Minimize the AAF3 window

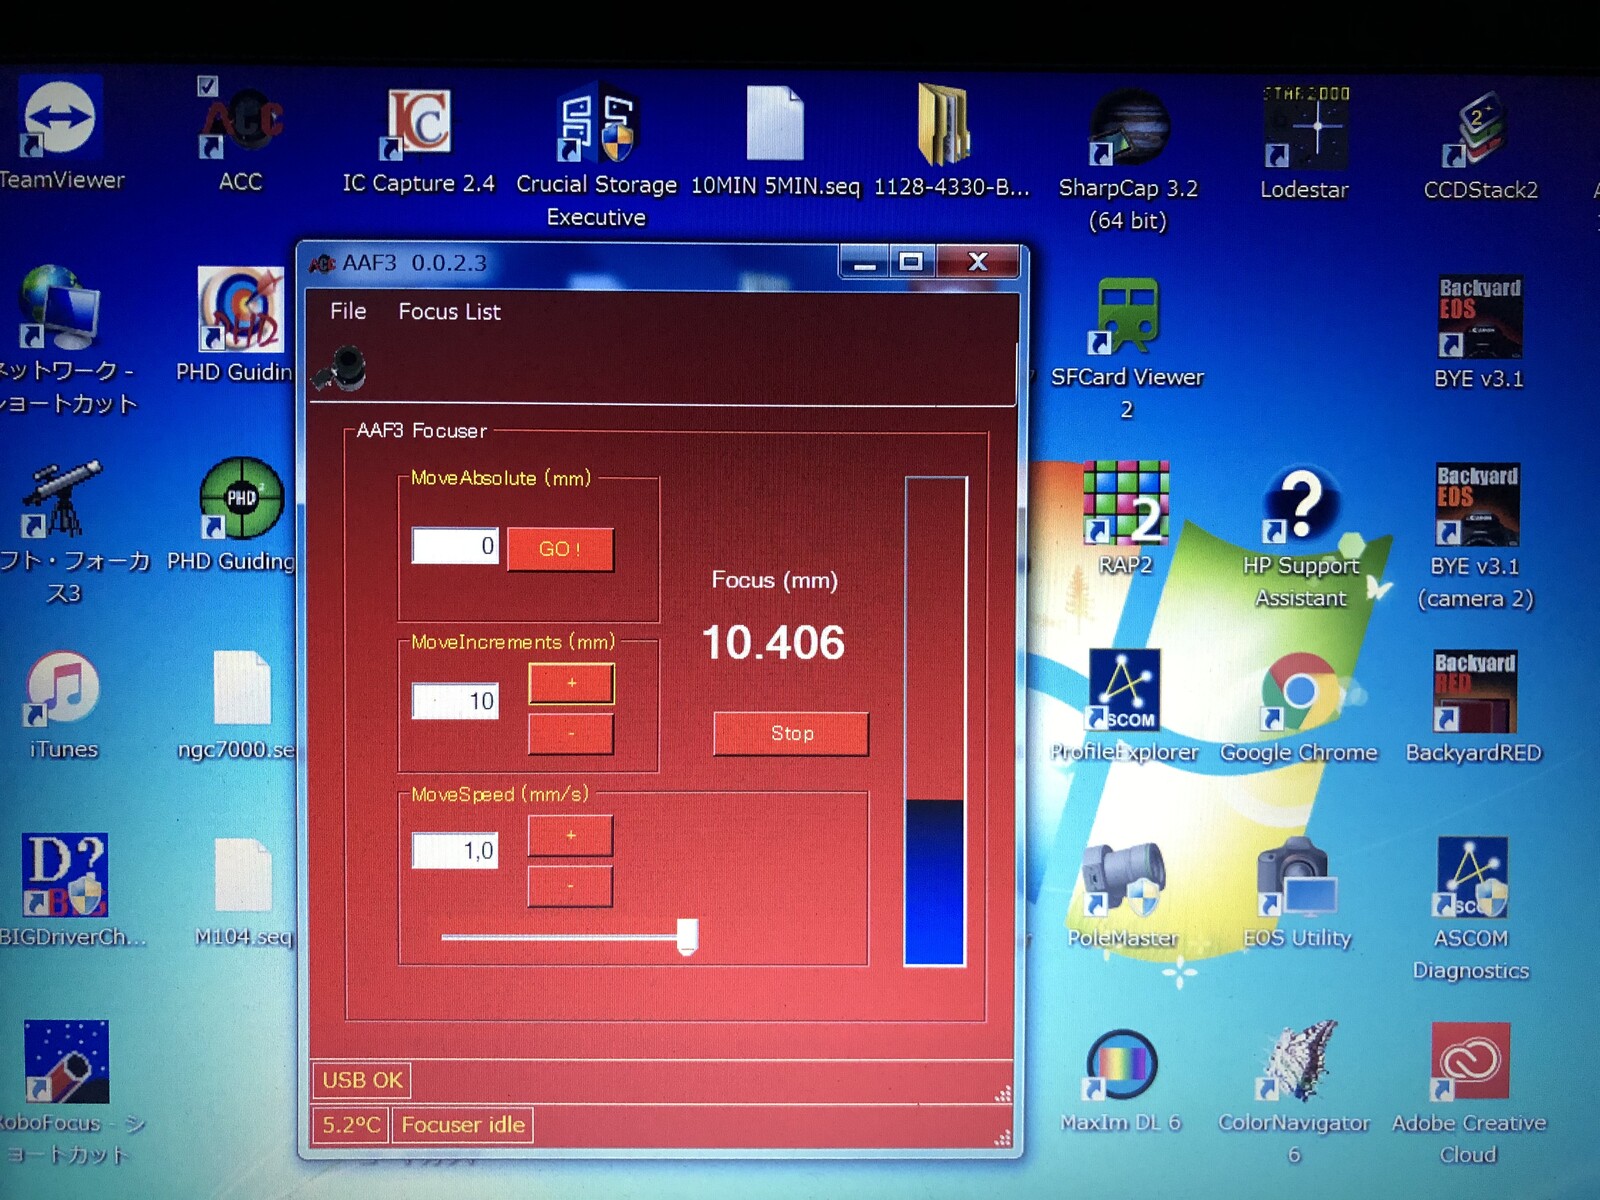(866, 262)
